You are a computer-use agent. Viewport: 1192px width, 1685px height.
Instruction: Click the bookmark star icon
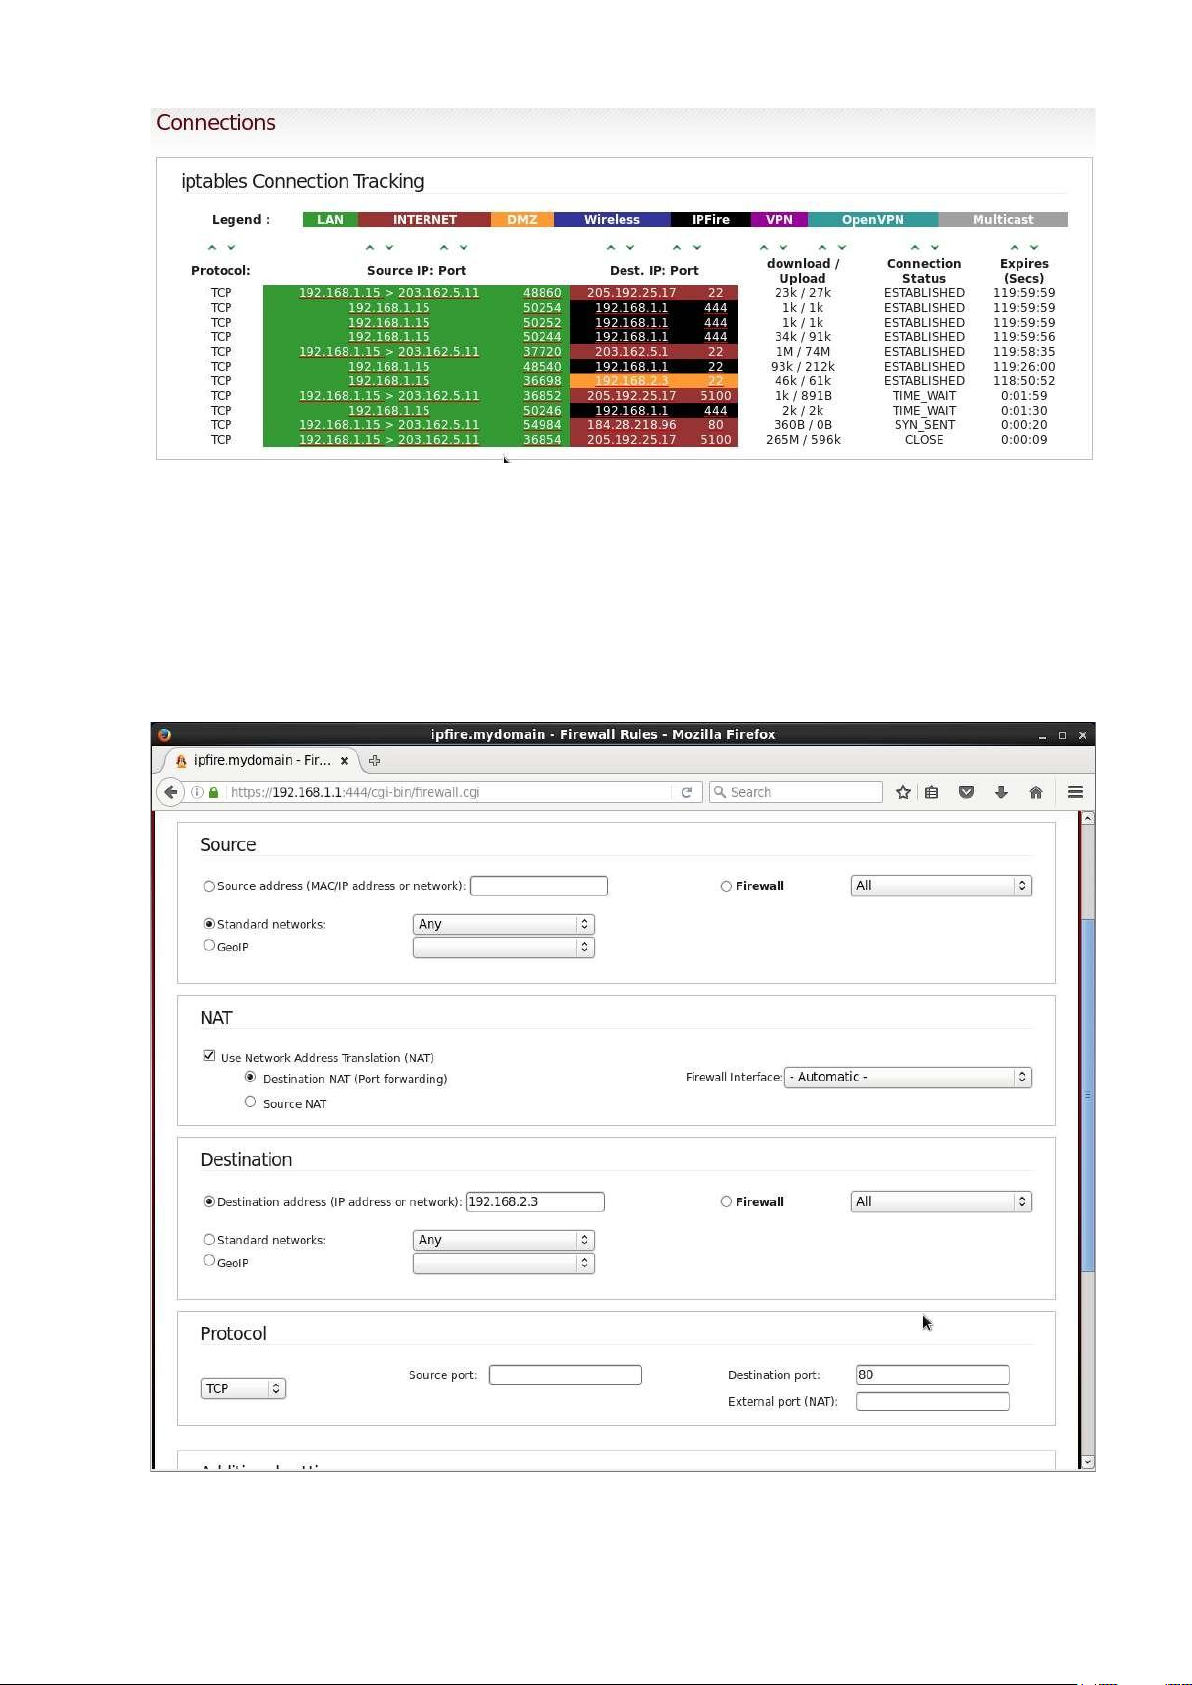pyautogui.click(x=903, y=792)
